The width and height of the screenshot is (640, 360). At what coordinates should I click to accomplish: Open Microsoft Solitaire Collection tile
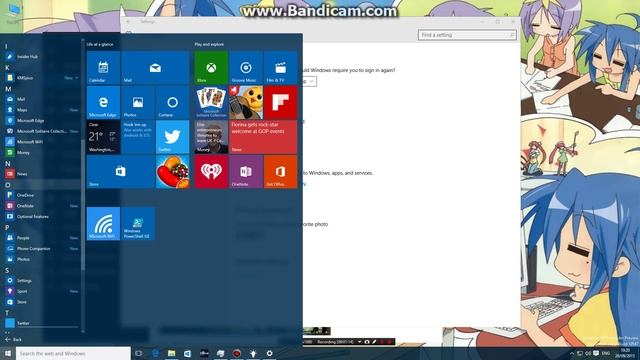[x=211, y=102]
